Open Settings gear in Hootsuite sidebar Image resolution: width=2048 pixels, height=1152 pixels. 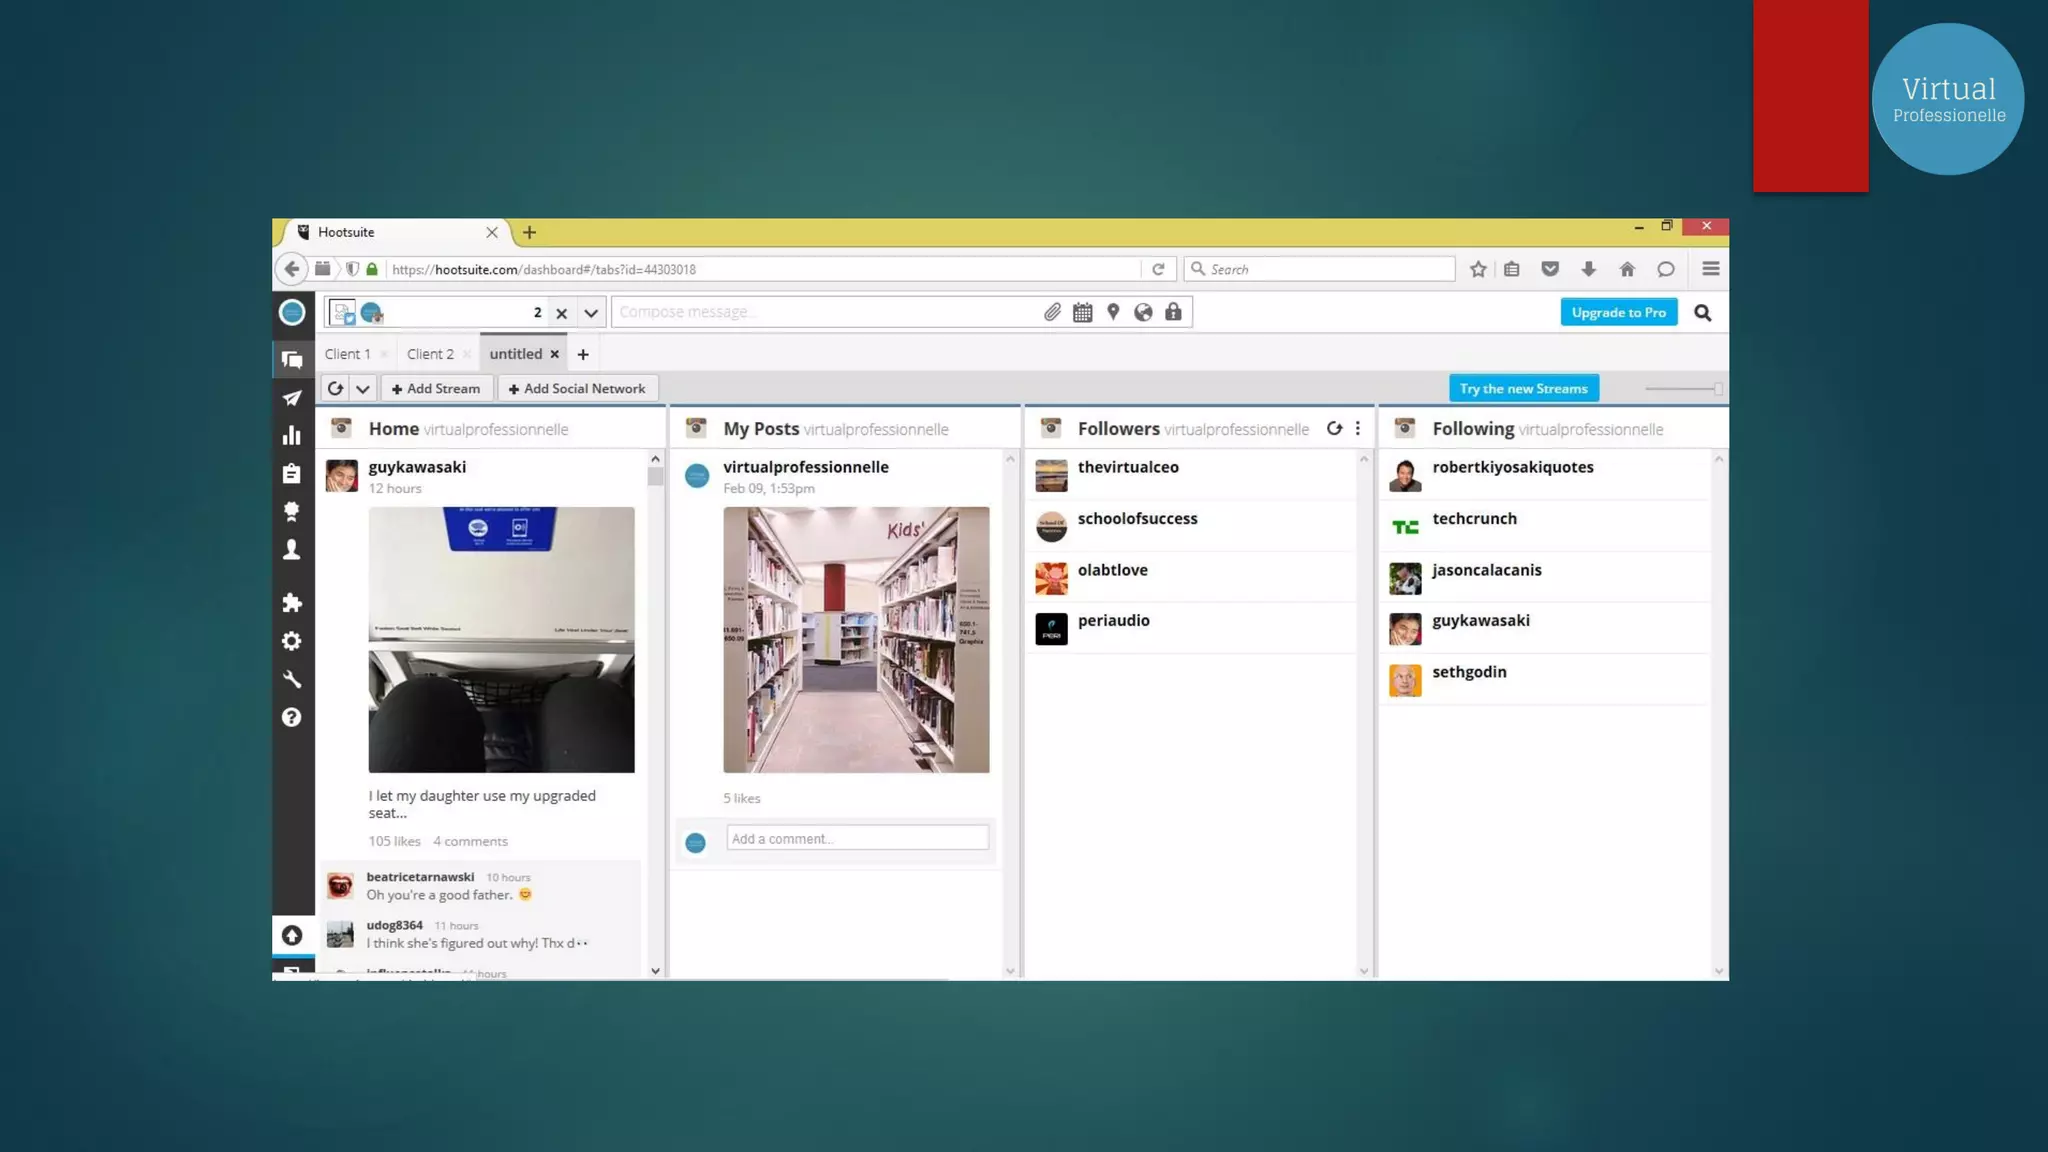pyautogui.click(x=291, y=641)
